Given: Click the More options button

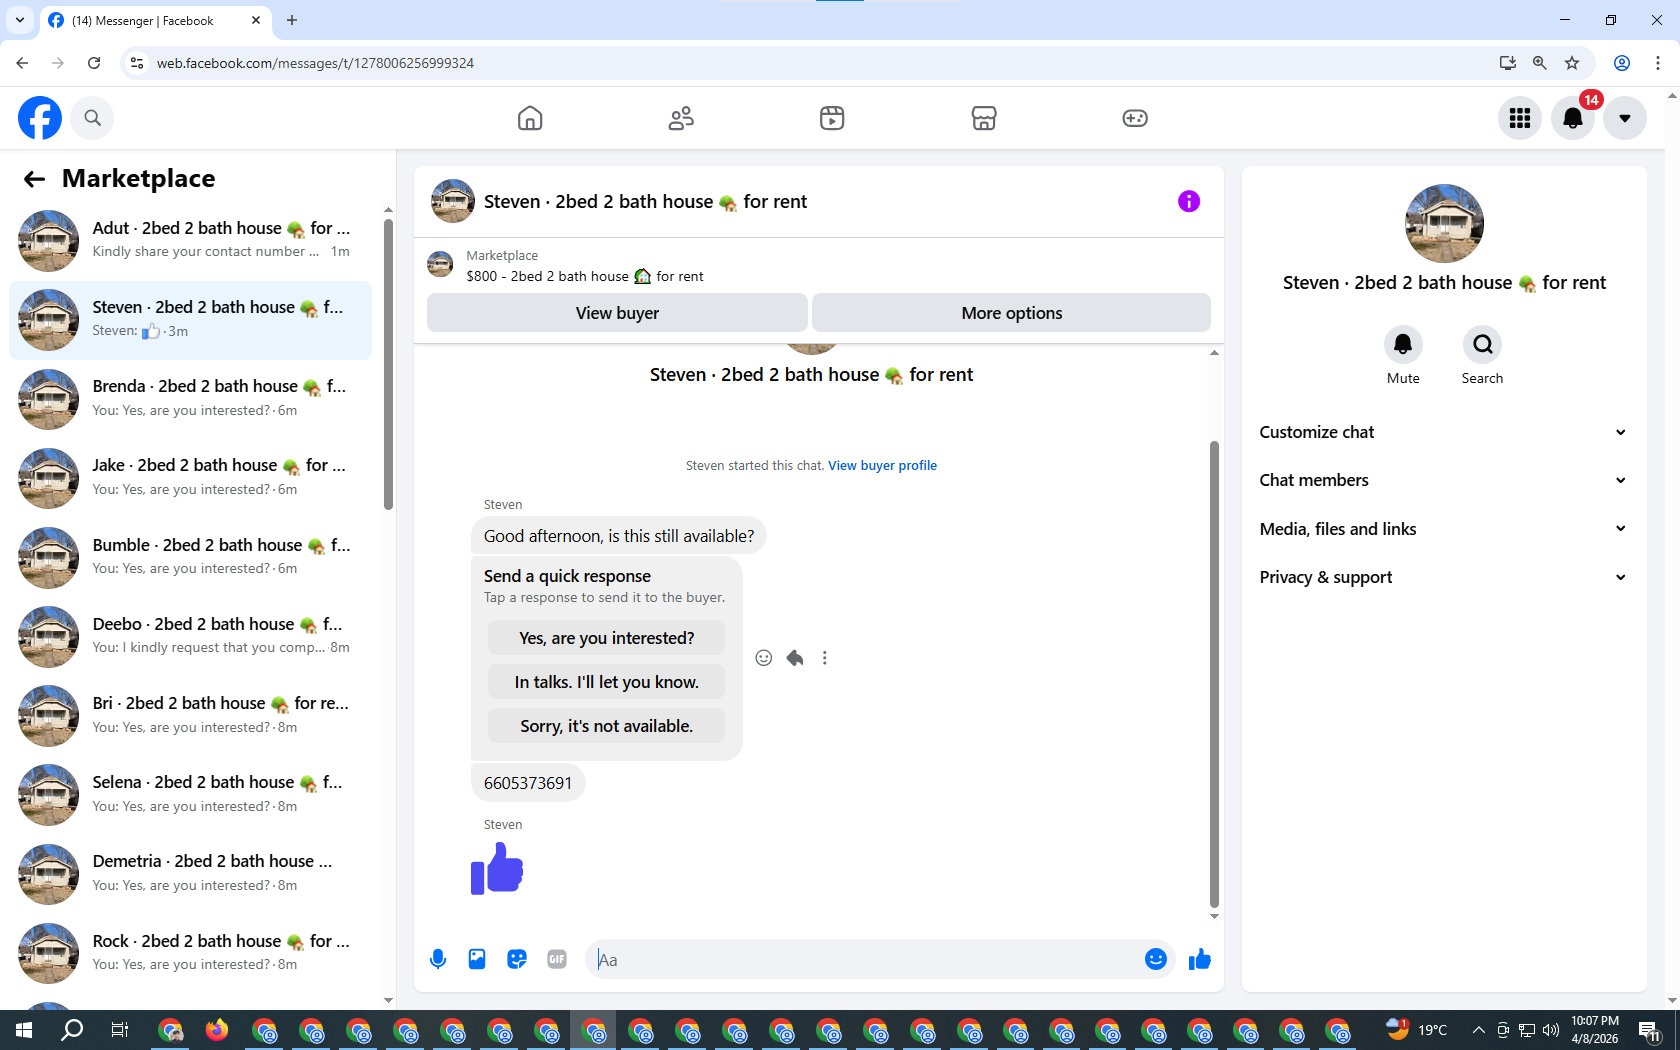Looking at the screenshot, I should (x=1012, y=313).
